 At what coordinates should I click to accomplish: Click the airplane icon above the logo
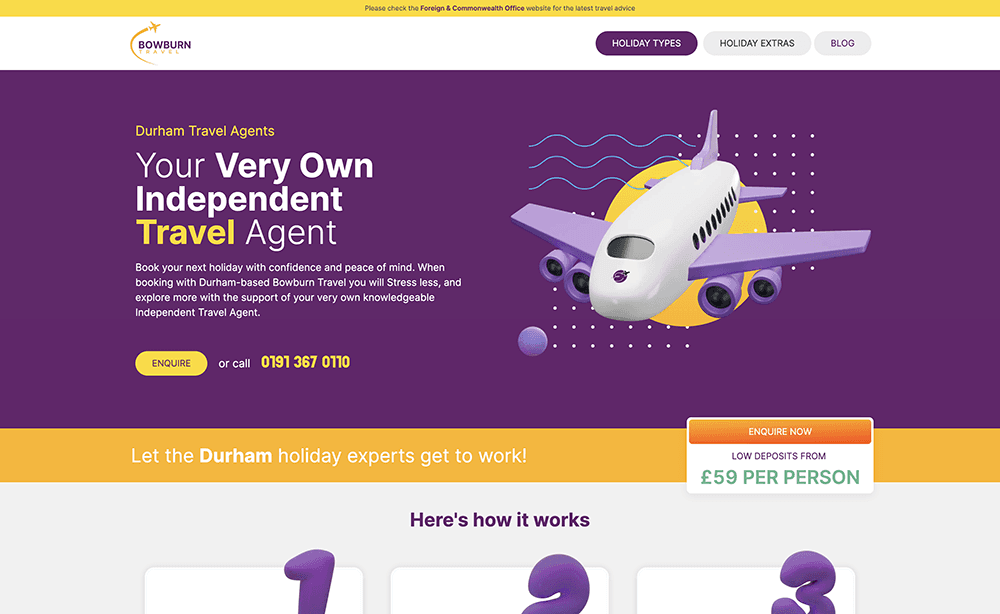(153, 27)
